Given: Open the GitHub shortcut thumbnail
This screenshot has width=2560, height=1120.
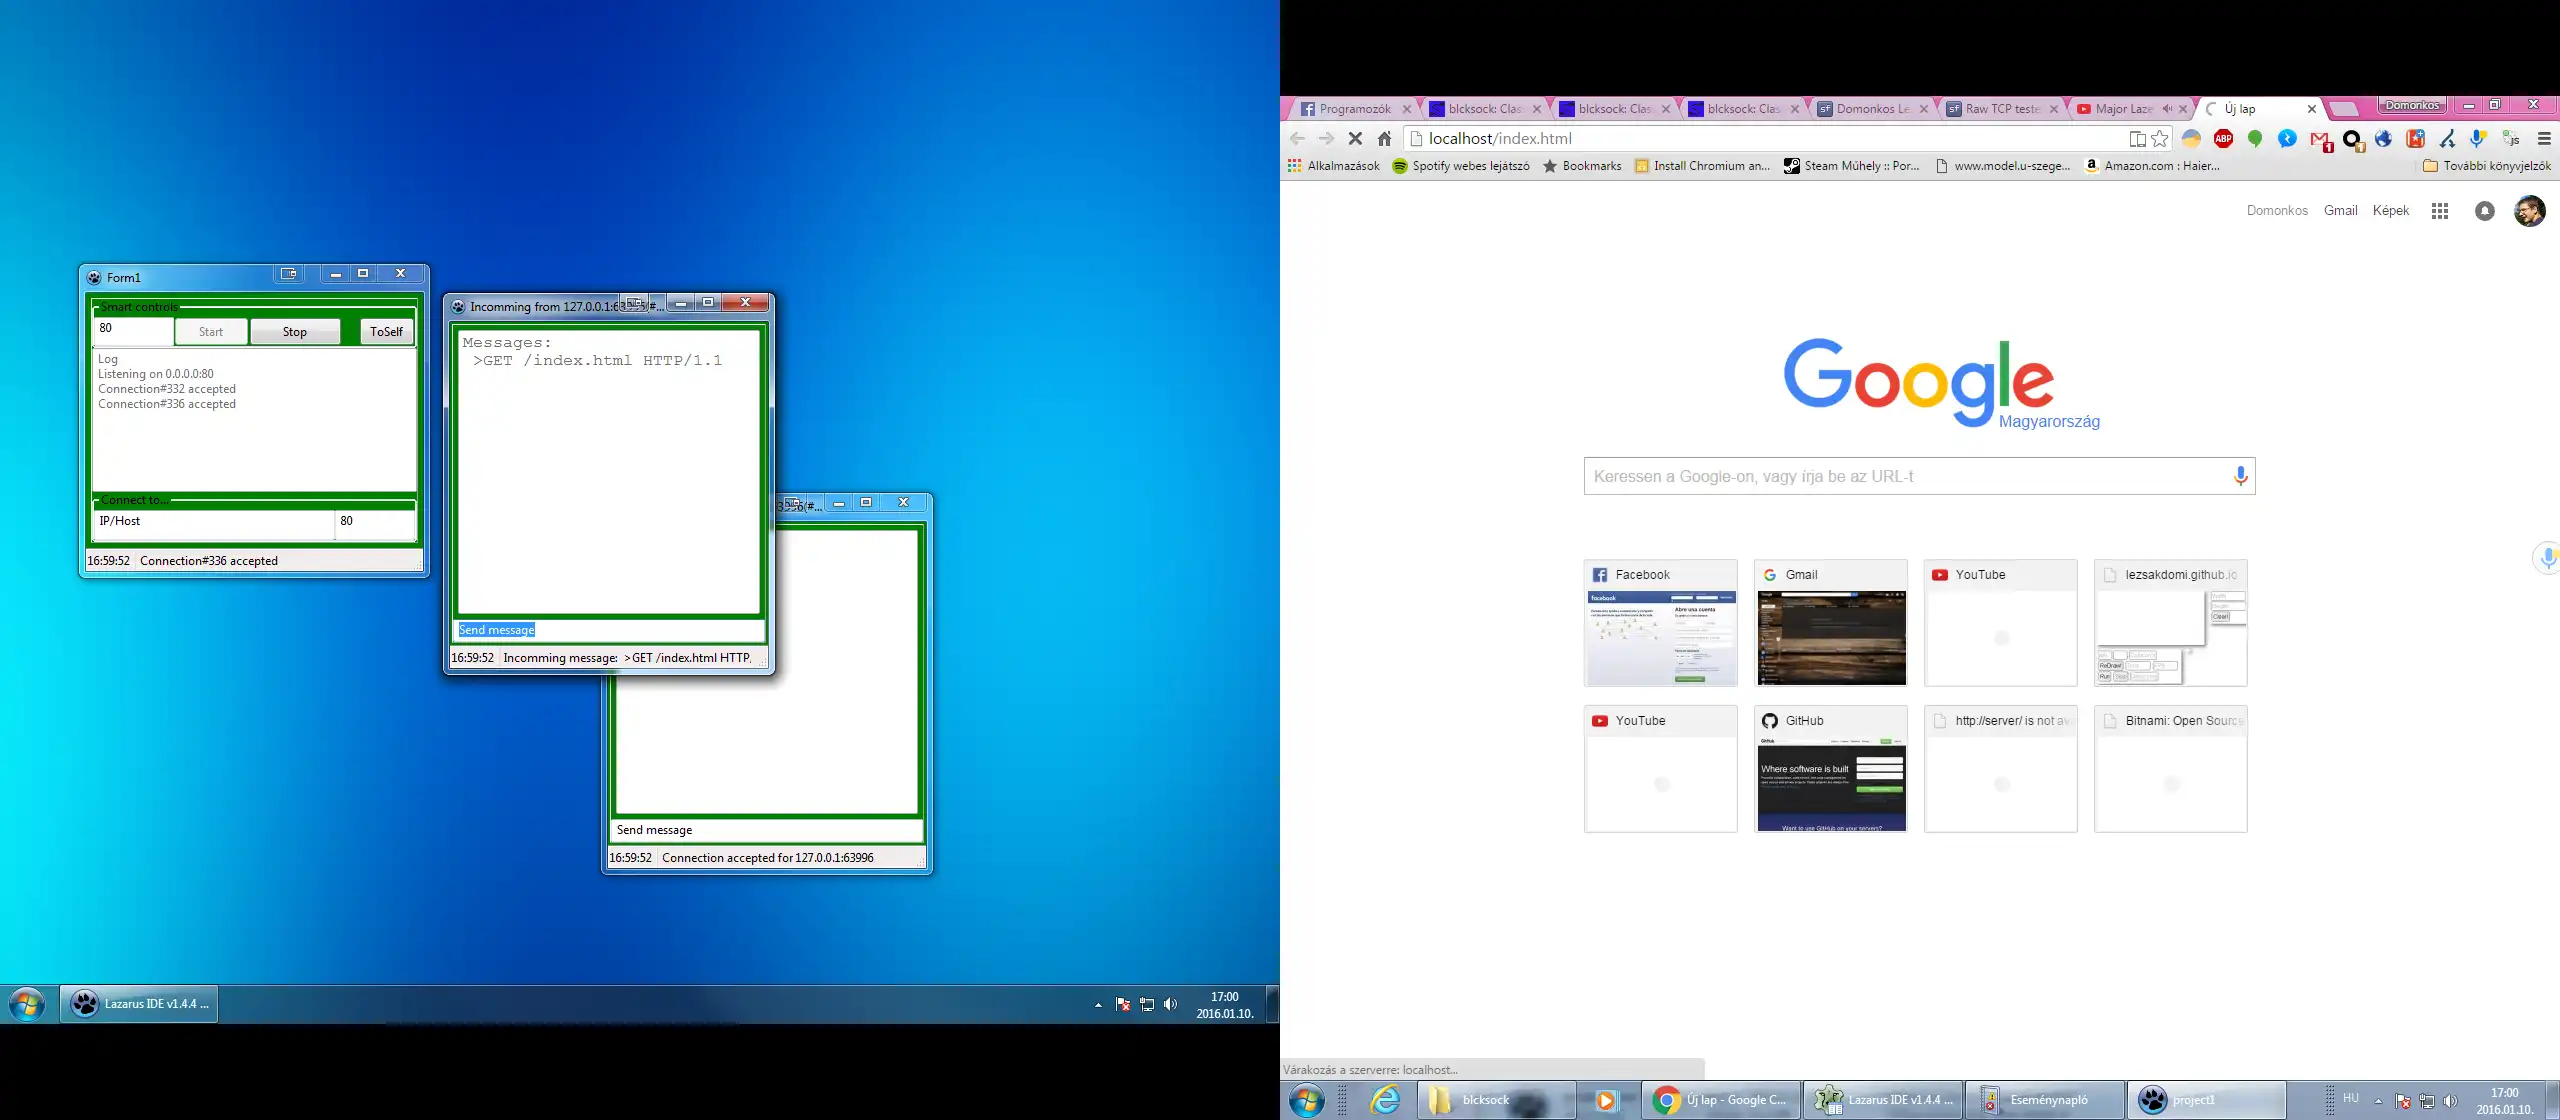Looking at the screenshot, I should 1830,767.
